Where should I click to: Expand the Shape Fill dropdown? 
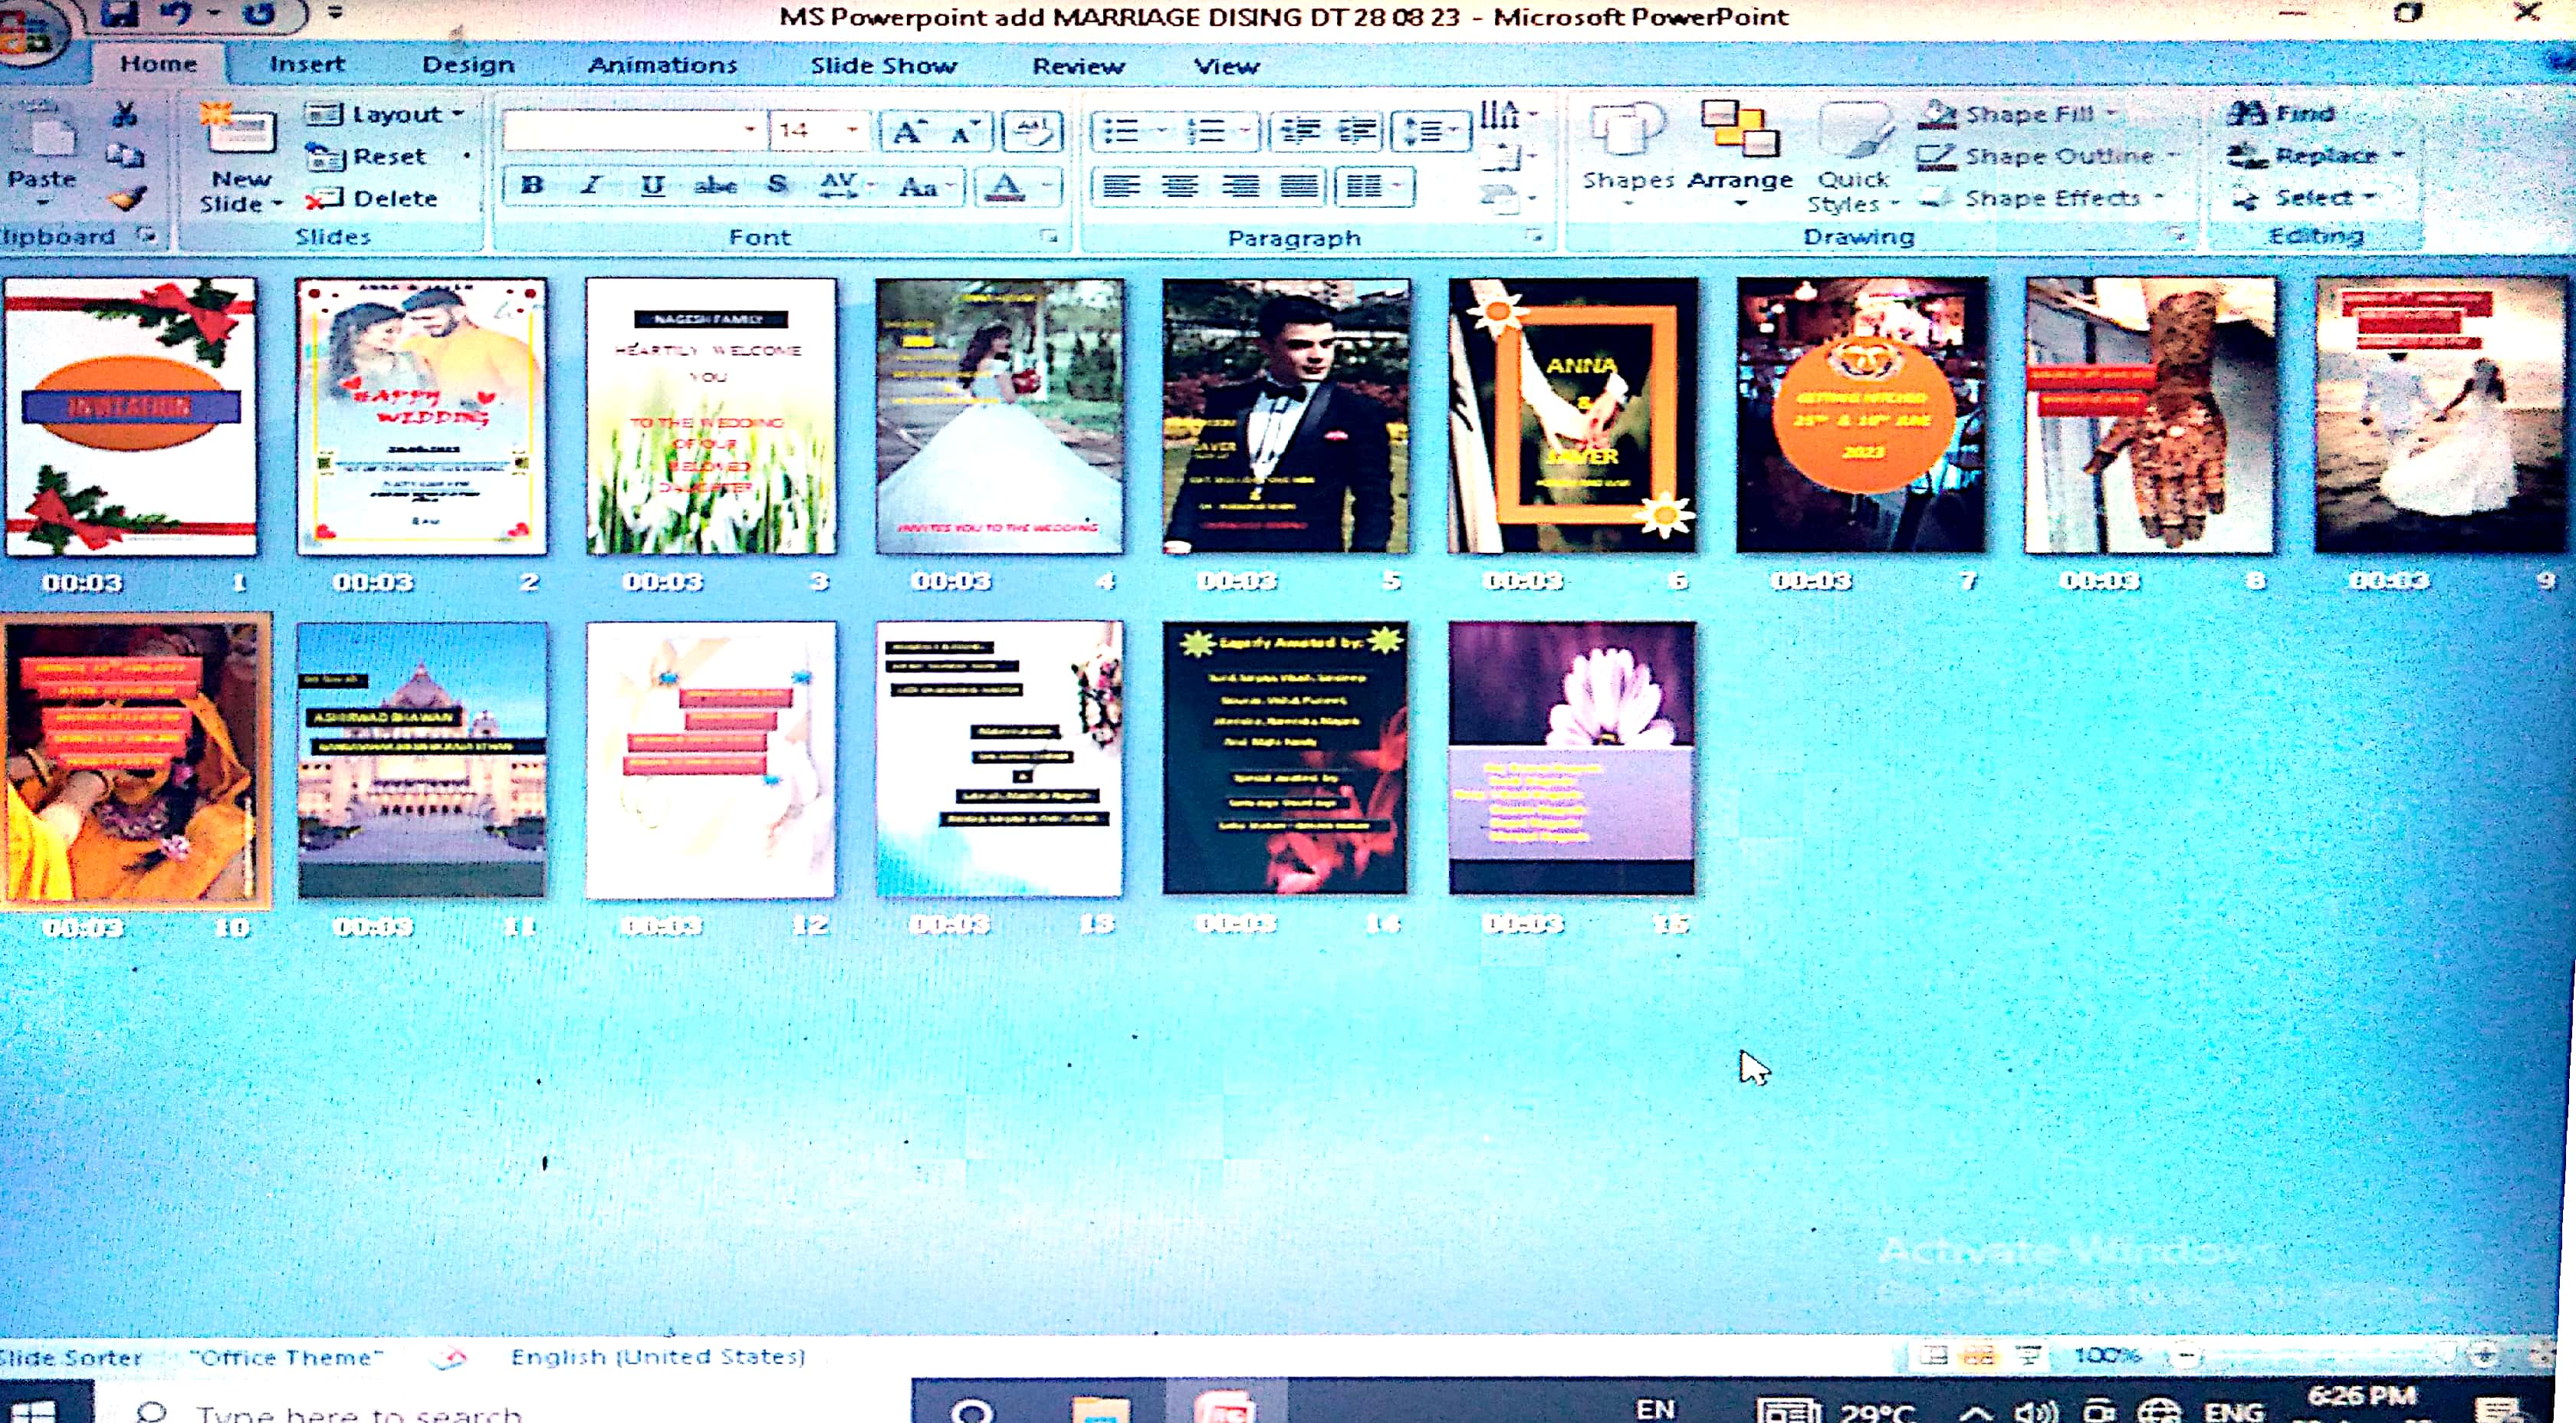point(2112,114)
